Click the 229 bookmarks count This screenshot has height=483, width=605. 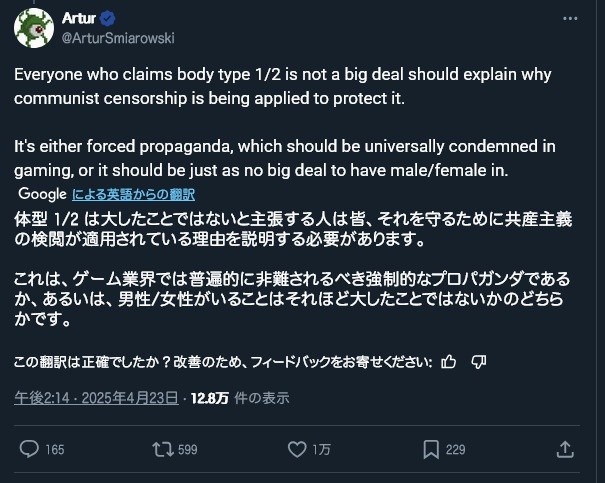click(x=455, y=450)
